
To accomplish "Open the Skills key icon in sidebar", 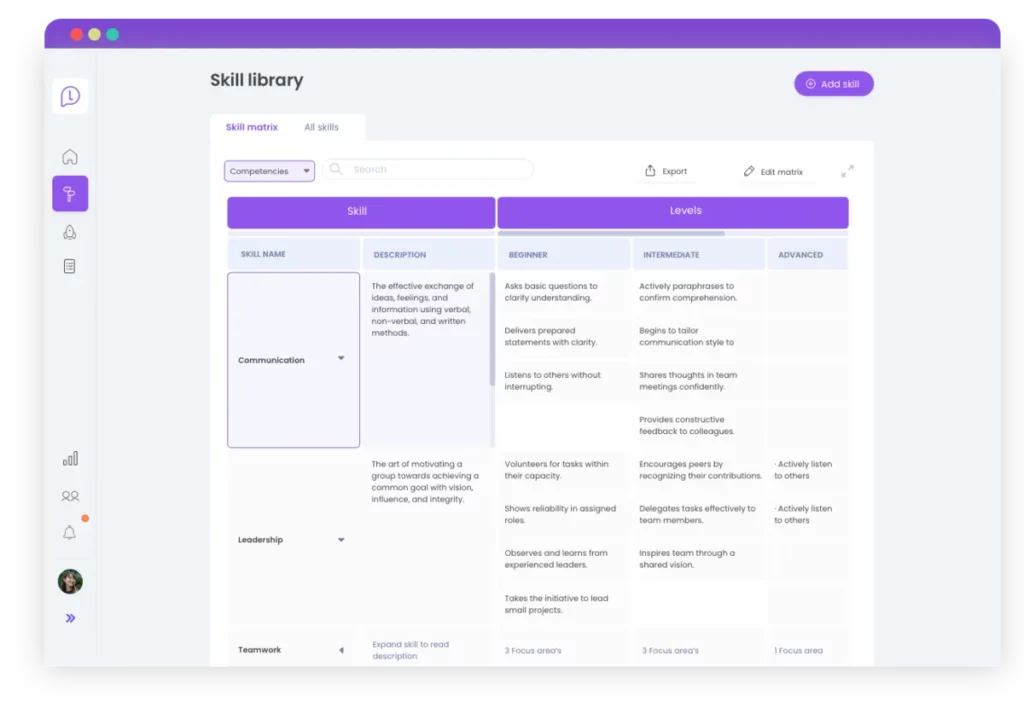I will [70, 194].
